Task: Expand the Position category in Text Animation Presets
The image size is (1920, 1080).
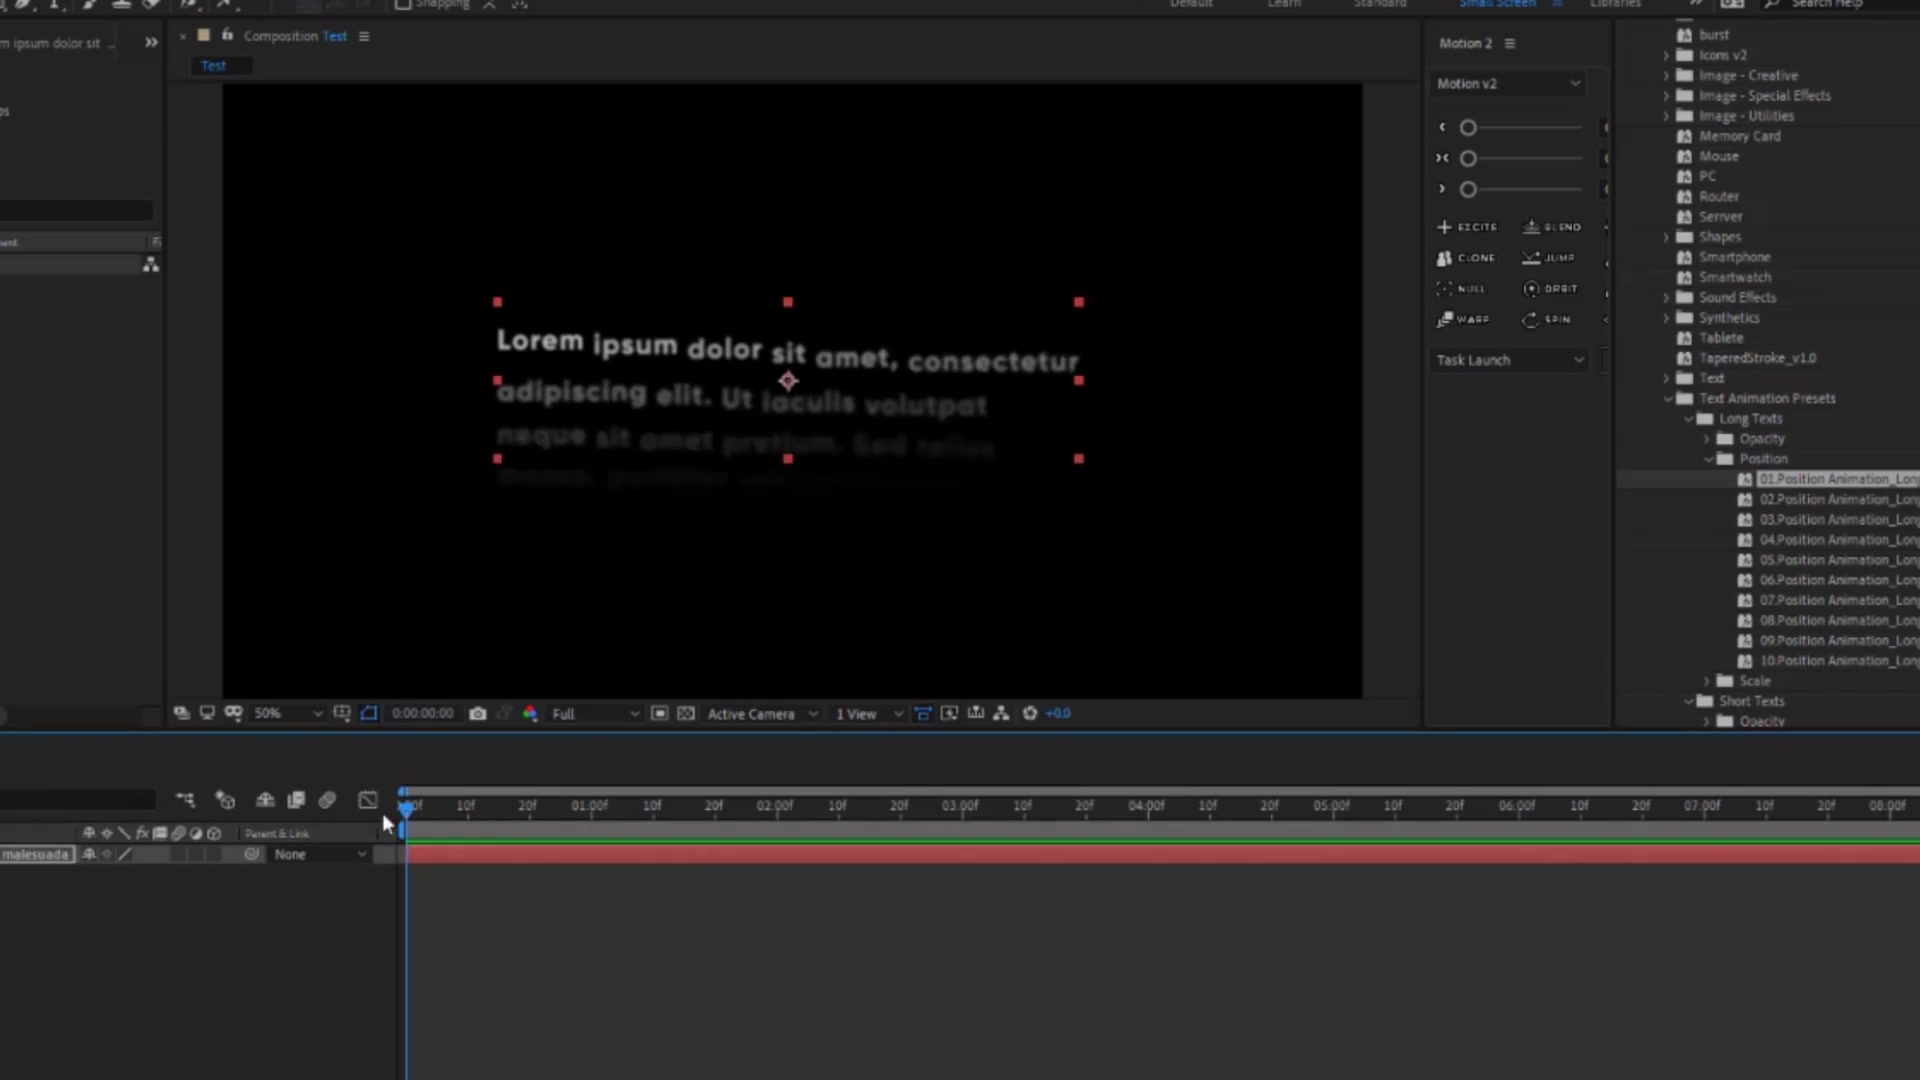Action: pos(1709,458)
